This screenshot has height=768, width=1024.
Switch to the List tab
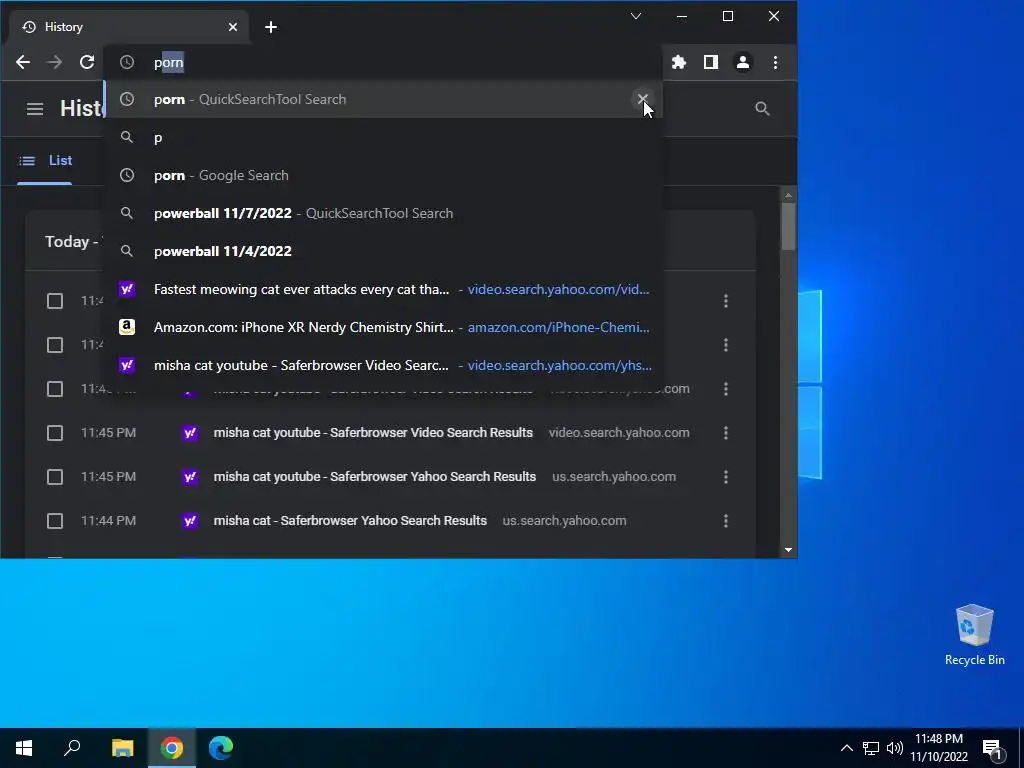tap(45, 161)
